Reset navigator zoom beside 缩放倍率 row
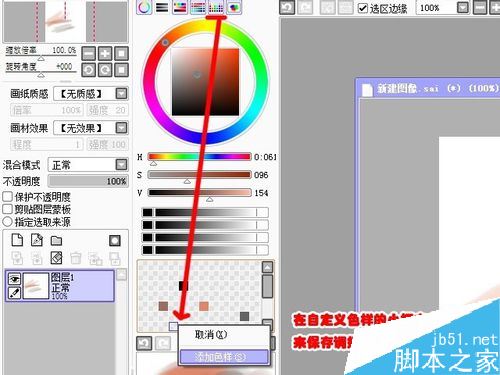 [x=121, y=53]
